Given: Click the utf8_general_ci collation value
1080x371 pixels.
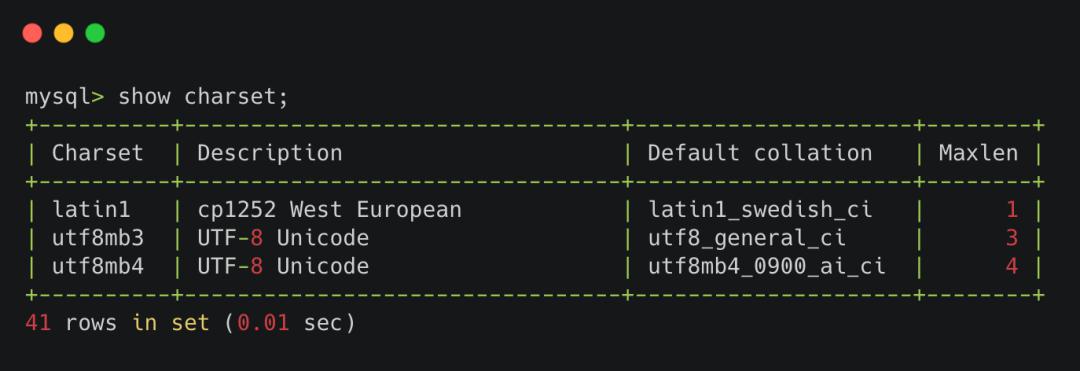Looking at the screenshot, I should pos(747,239).
